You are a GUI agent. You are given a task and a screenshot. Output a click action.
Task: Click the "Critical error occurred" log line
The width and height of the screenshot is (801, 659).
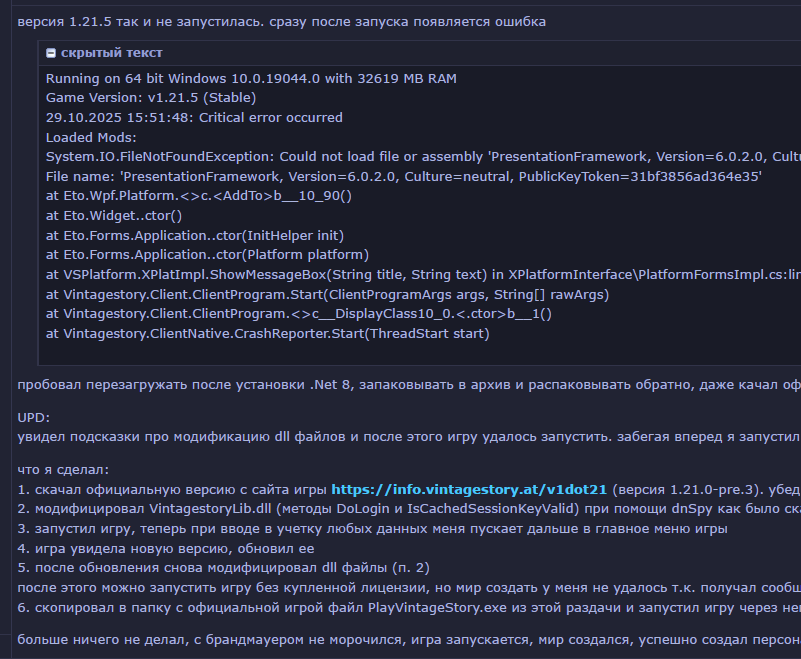click(x=194, y=118)
